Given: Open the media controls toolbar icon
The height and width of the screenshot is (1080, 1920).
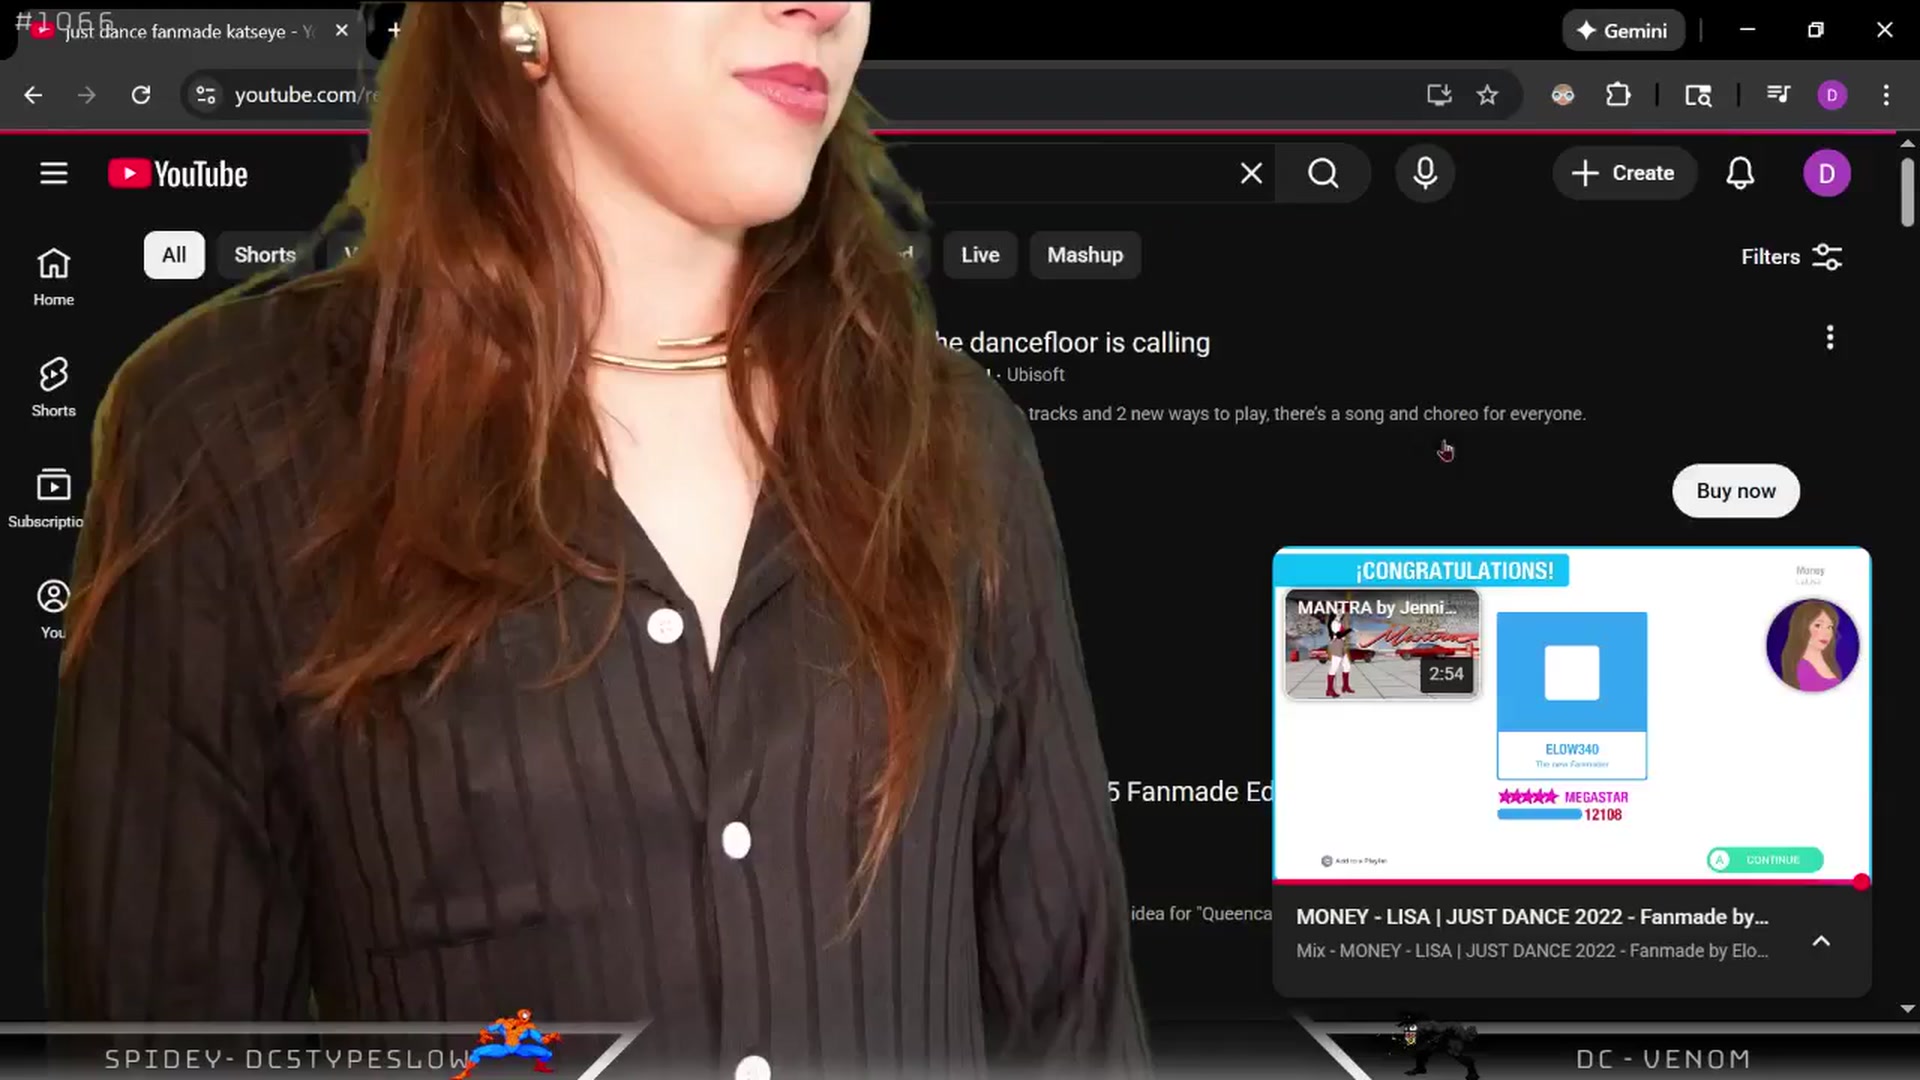Looking at the screenshot, I should (1779, 95).
